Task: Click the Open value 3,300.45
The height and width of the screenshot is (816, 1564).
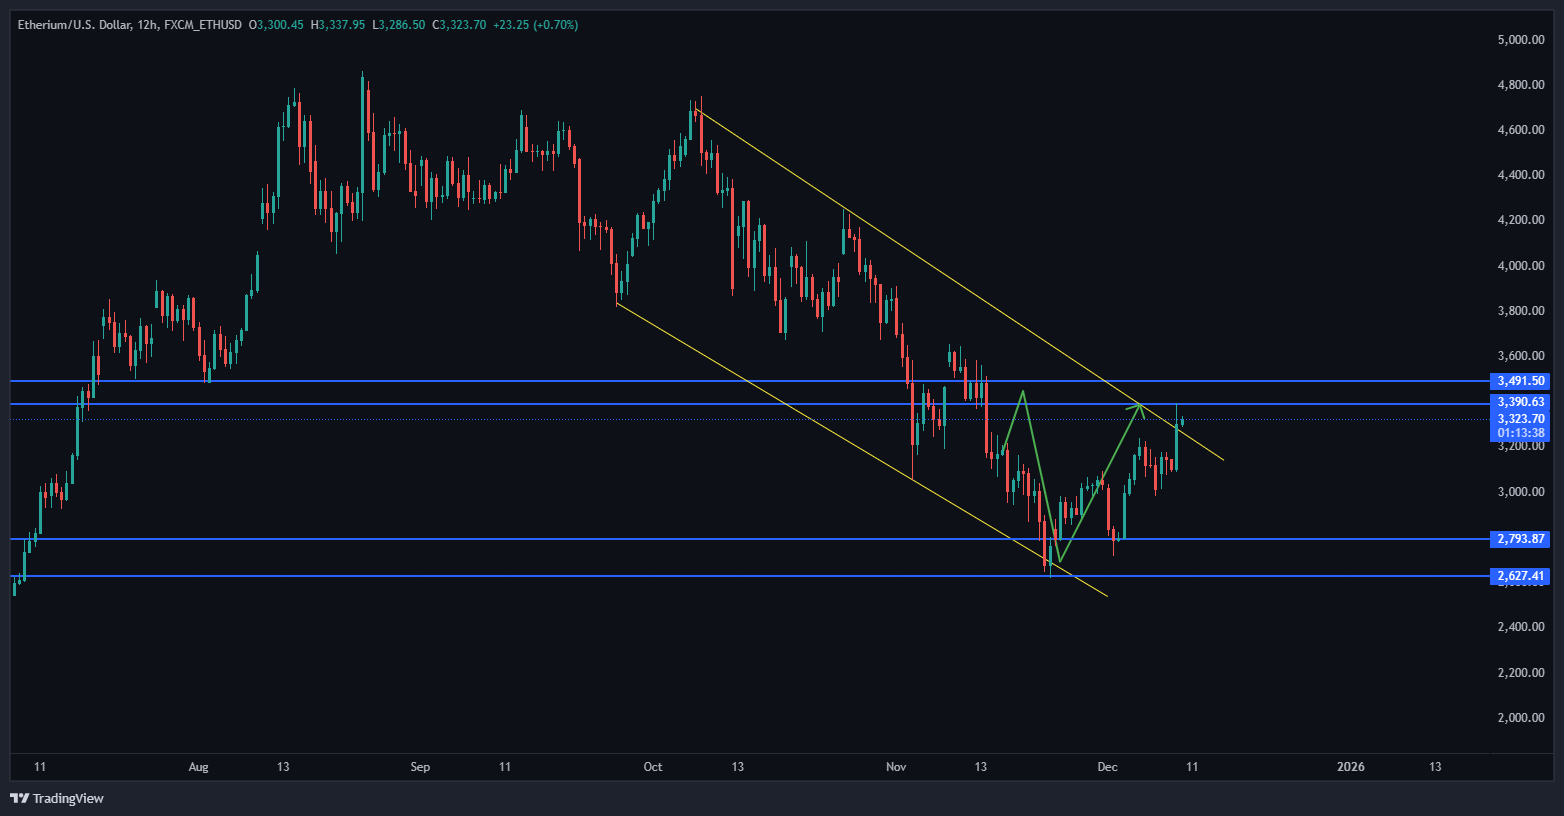Action: coord(280,24)
